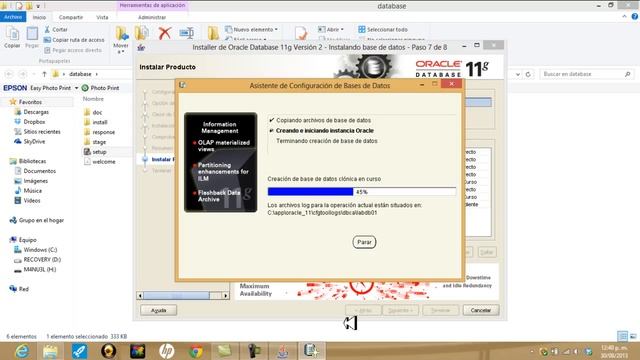
Task: Open File Explorer from the taskbar
Action: click(50, 351)
